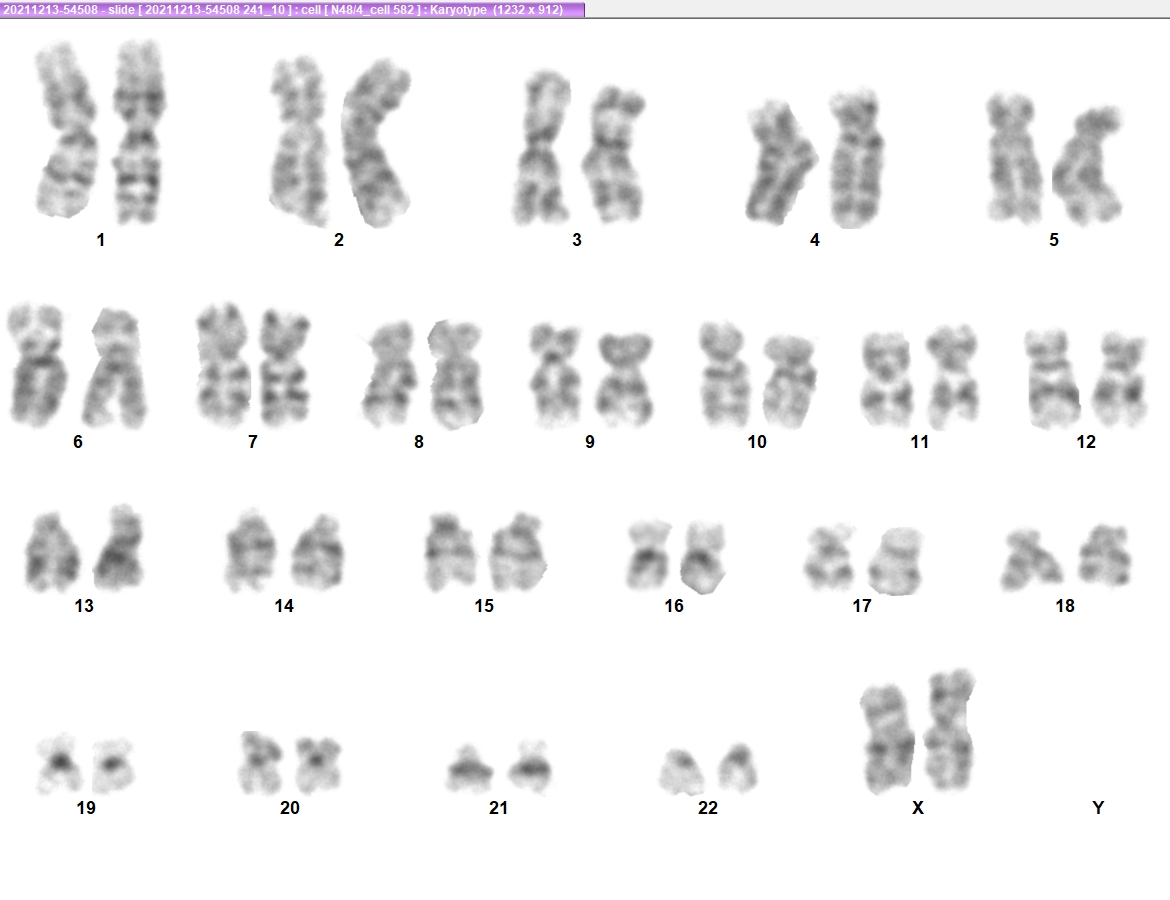This screenshot has height=900, width=1170.
Task: Select the chromosome label "13"
Action: pyautogui.click(x=84, y=606)
